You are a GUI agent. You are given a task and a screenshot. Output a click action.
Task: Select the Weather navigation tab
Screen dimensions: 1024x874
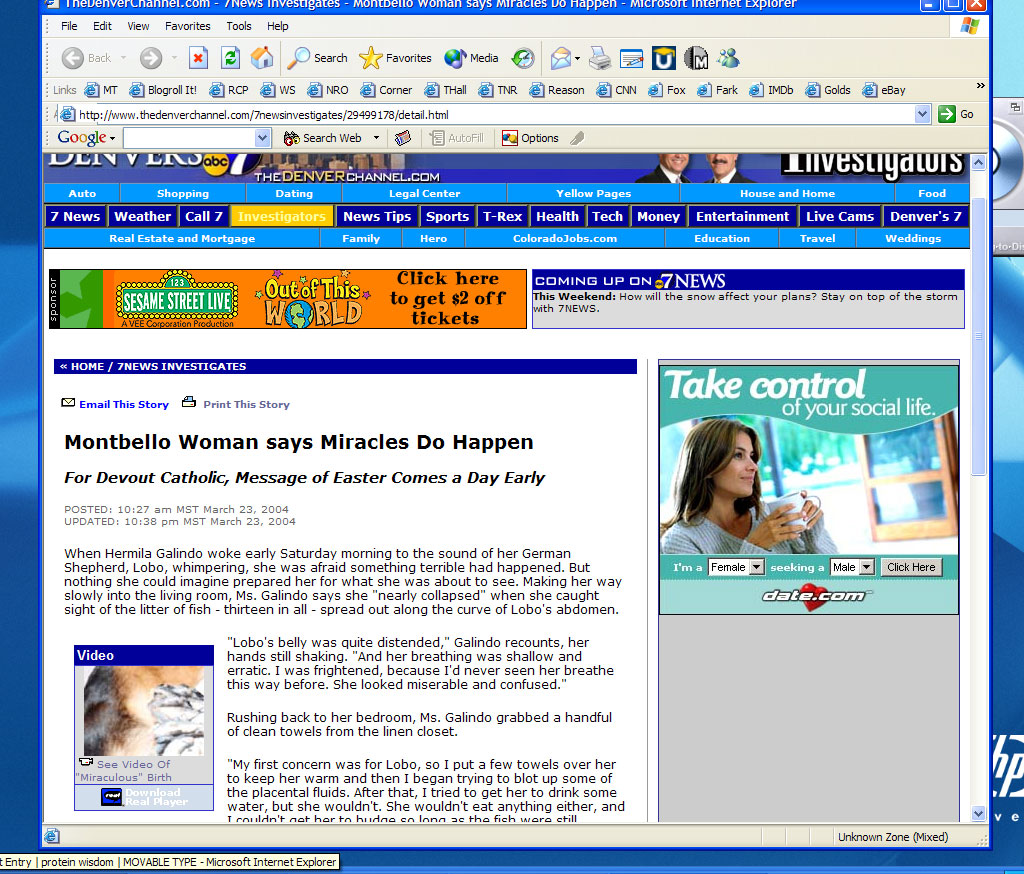coord(142,216)
